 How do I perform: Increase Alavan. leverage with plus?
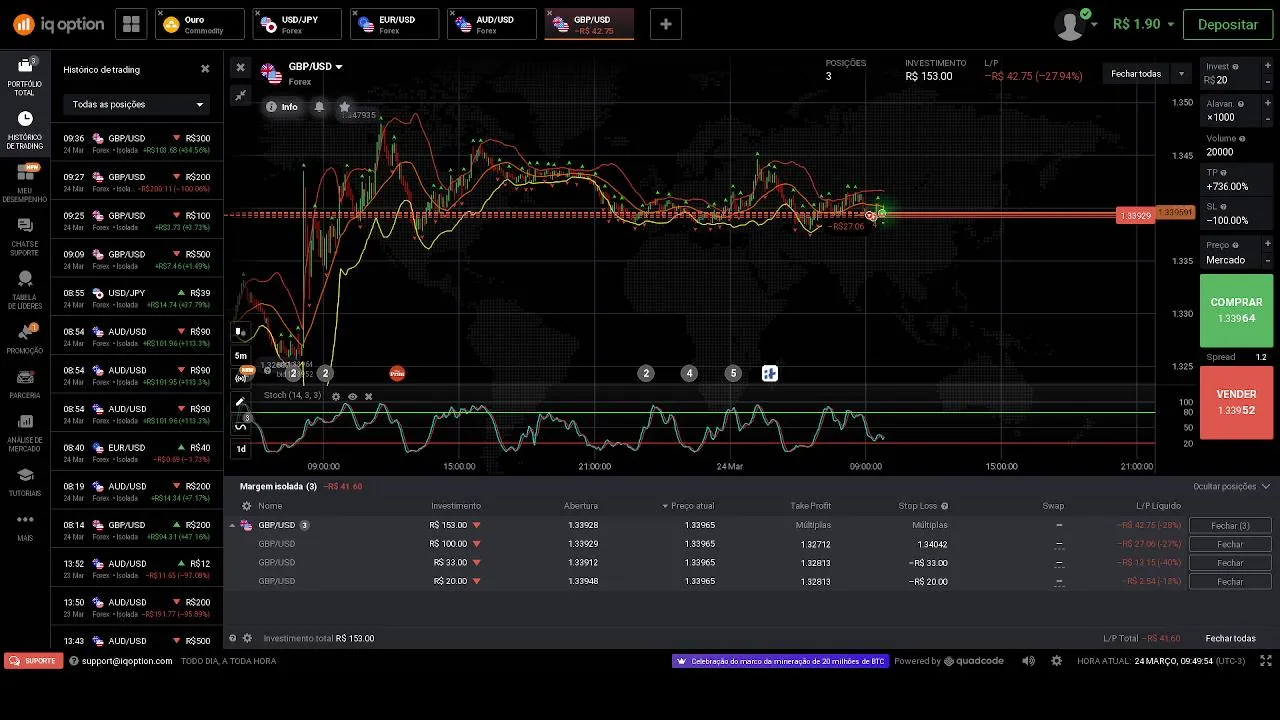click(1268, 102)
